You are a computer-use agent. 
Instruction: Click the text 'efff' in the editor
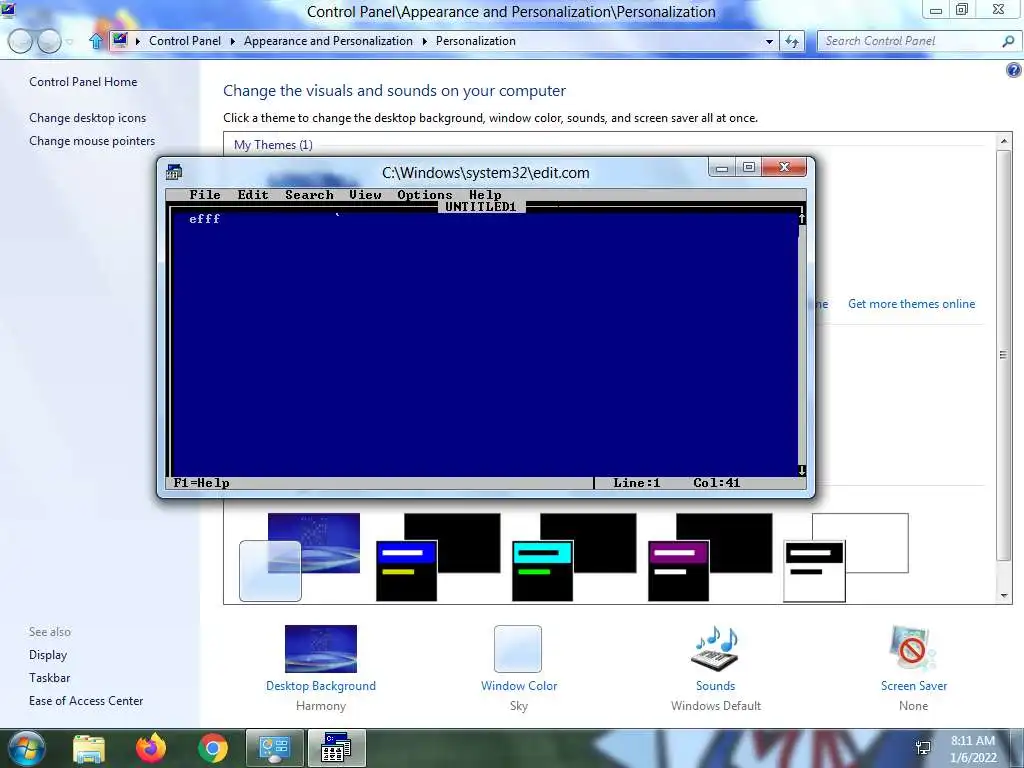click(204, 219)
